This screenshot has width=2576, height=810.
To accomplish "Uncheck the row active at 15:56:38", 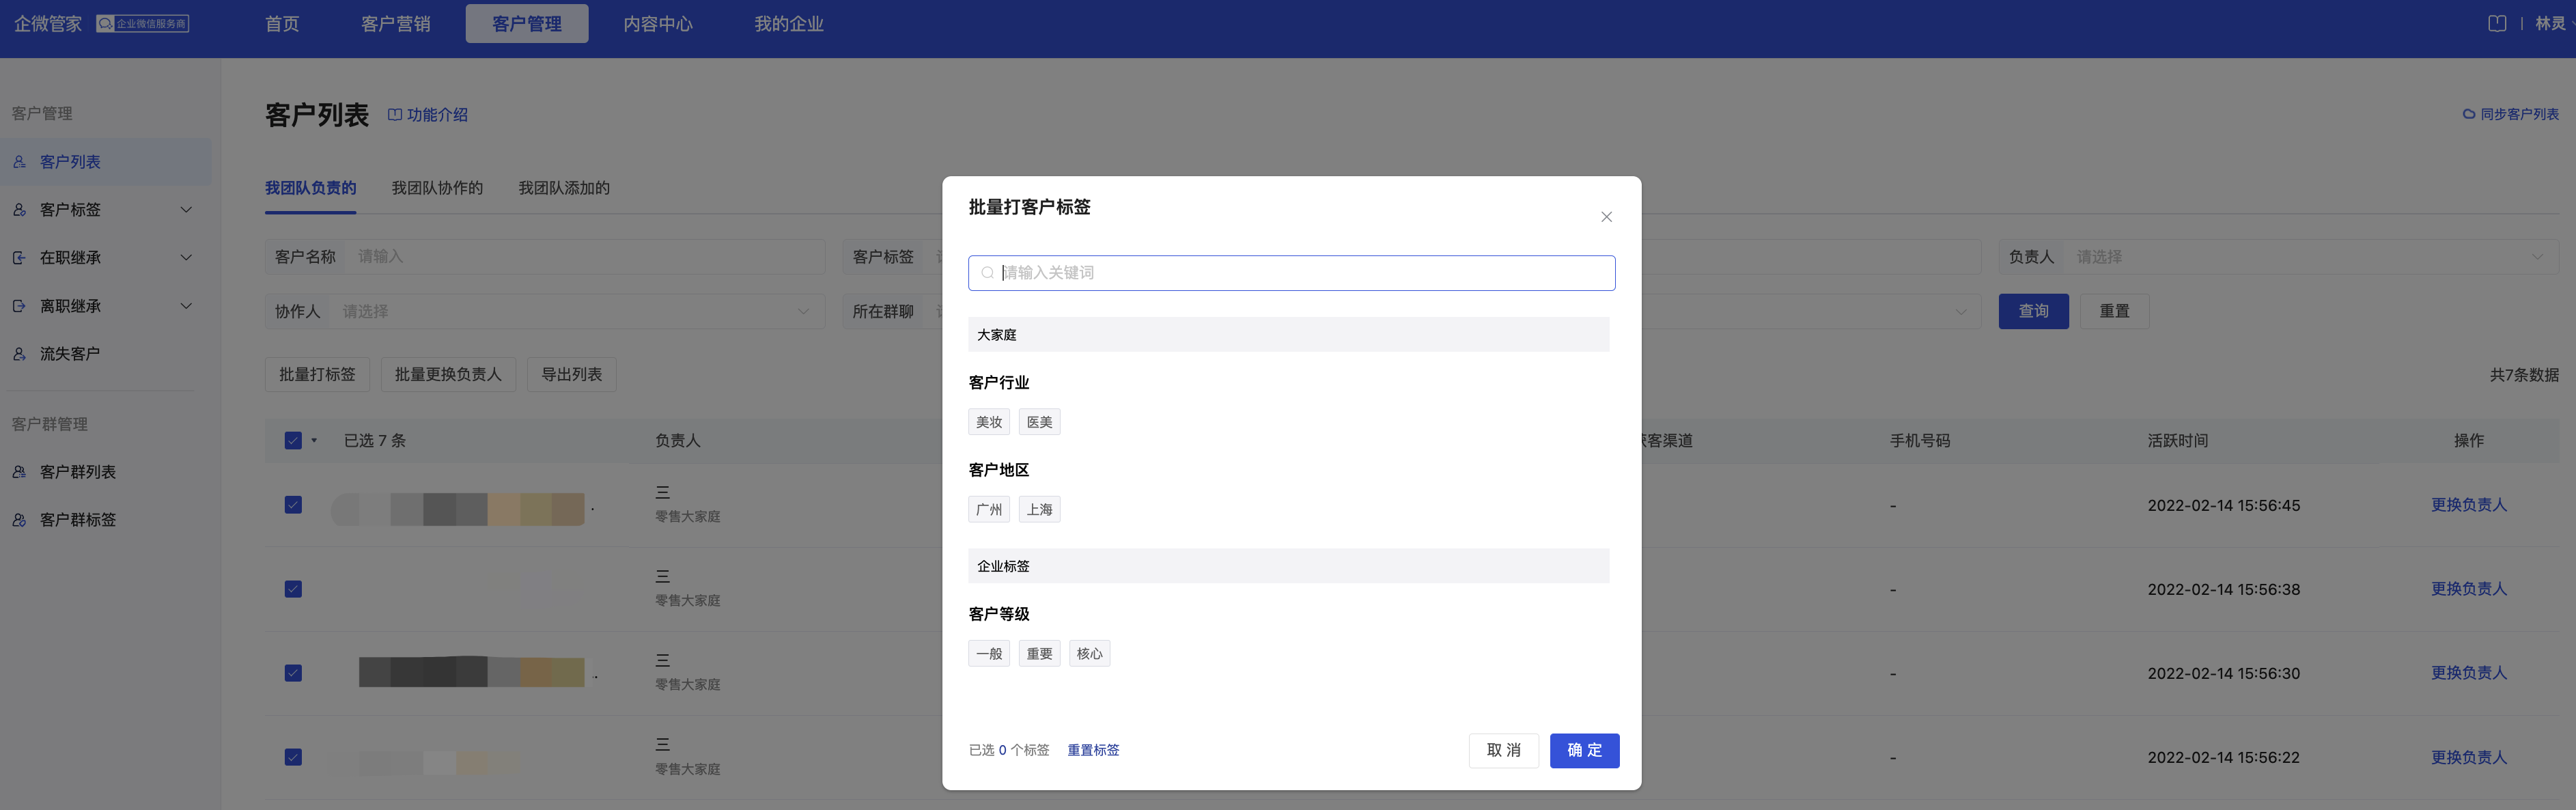I will [x=293, y=589].
